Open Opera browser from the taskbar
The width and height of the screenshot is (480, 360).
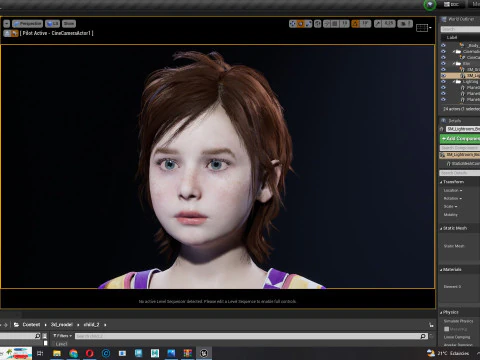90,353
